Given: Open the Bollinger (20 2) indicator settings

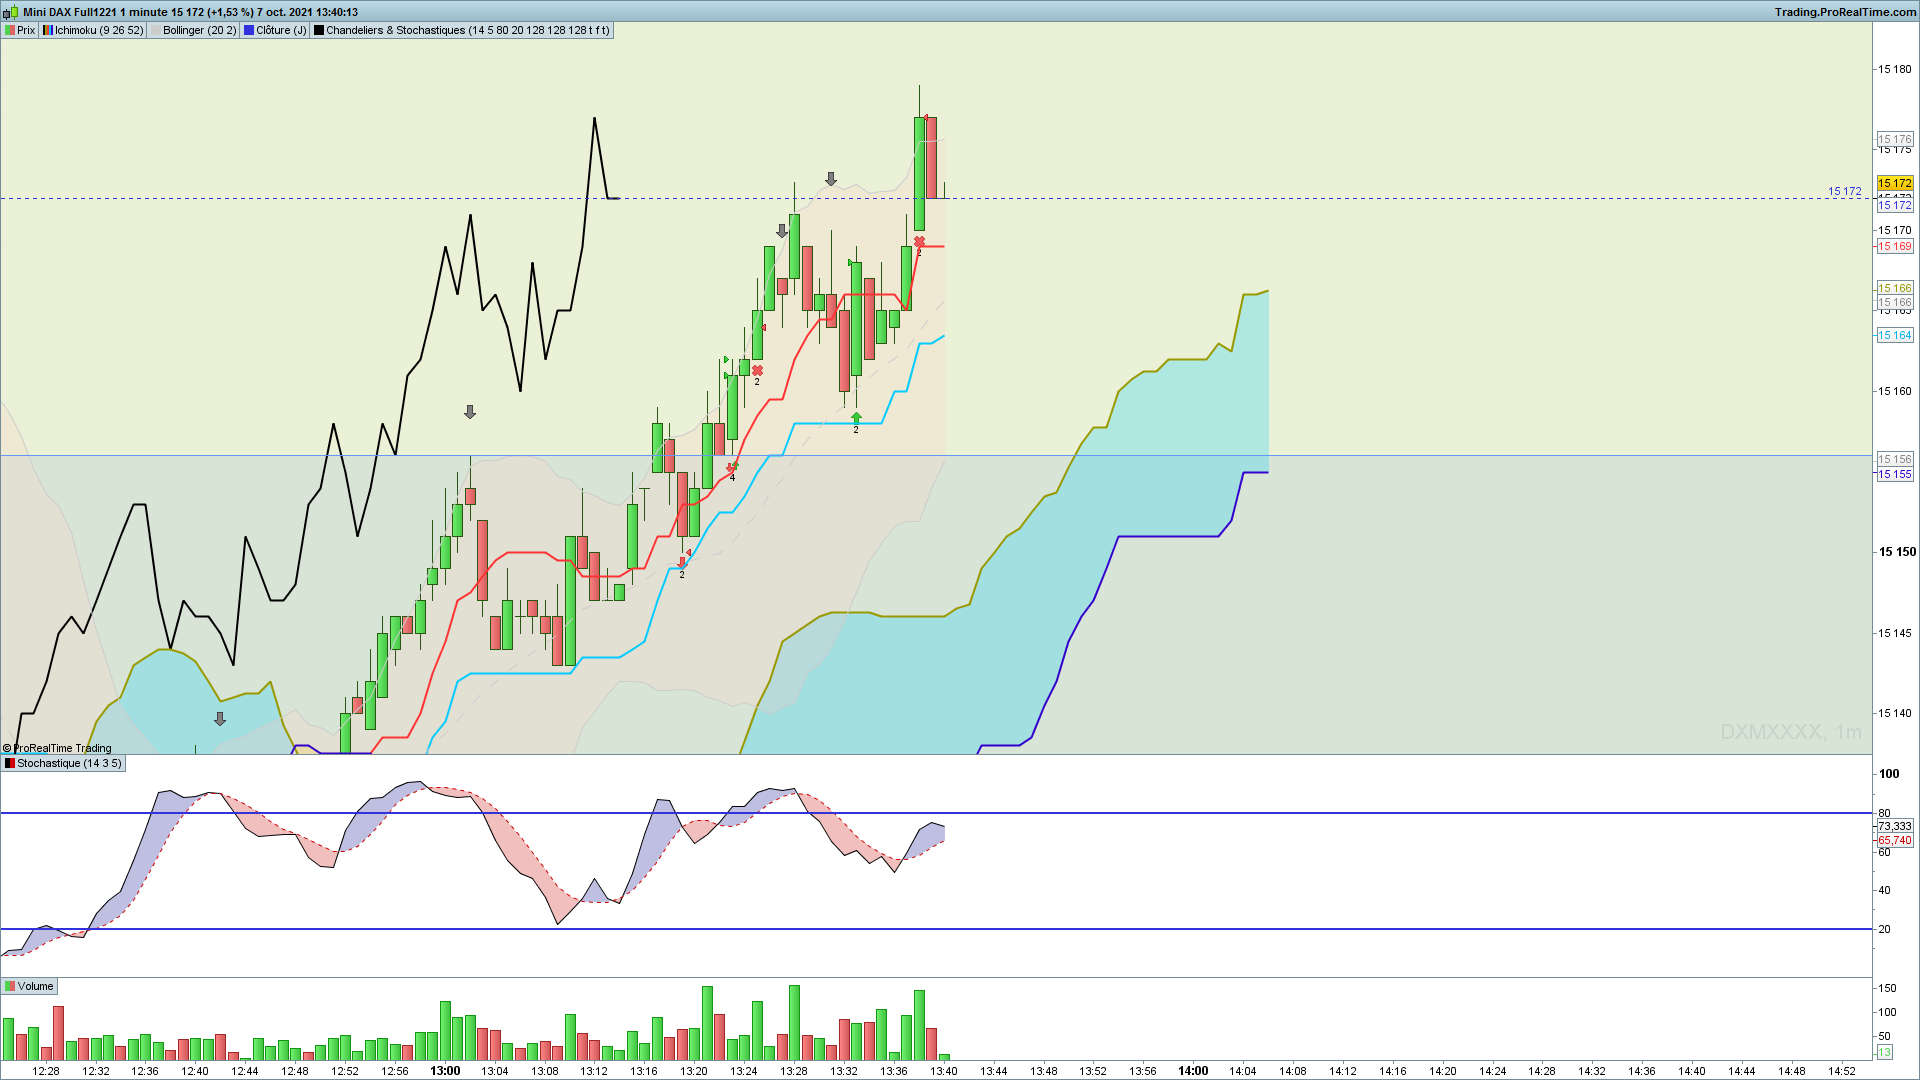Looking at the screenshot, I should [x=193, y=30].
